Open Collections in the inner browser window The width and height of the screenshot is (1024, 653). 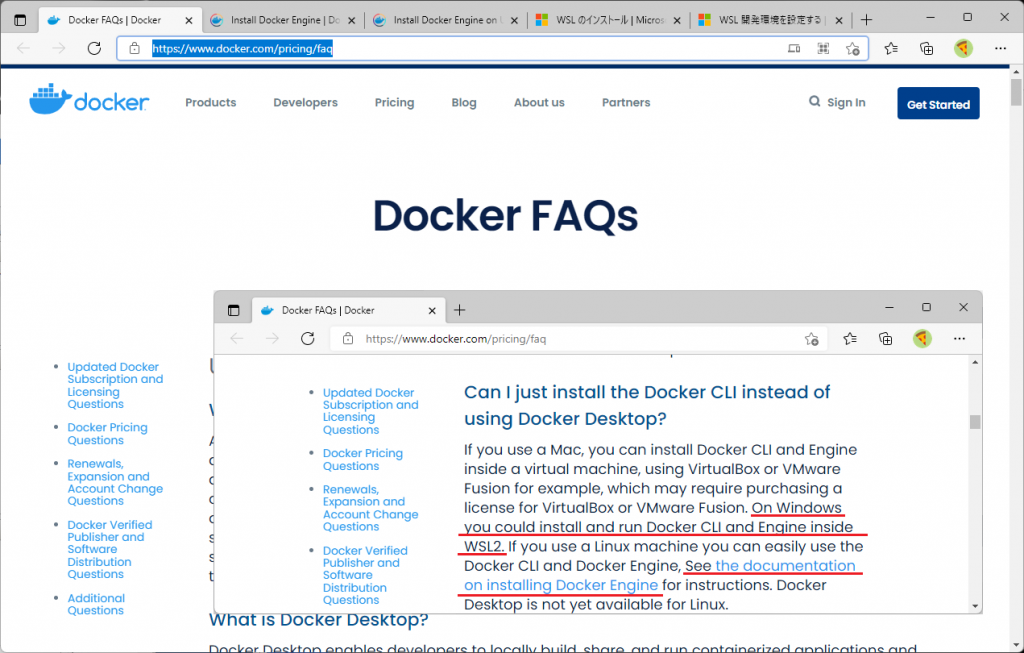(886, 338)
